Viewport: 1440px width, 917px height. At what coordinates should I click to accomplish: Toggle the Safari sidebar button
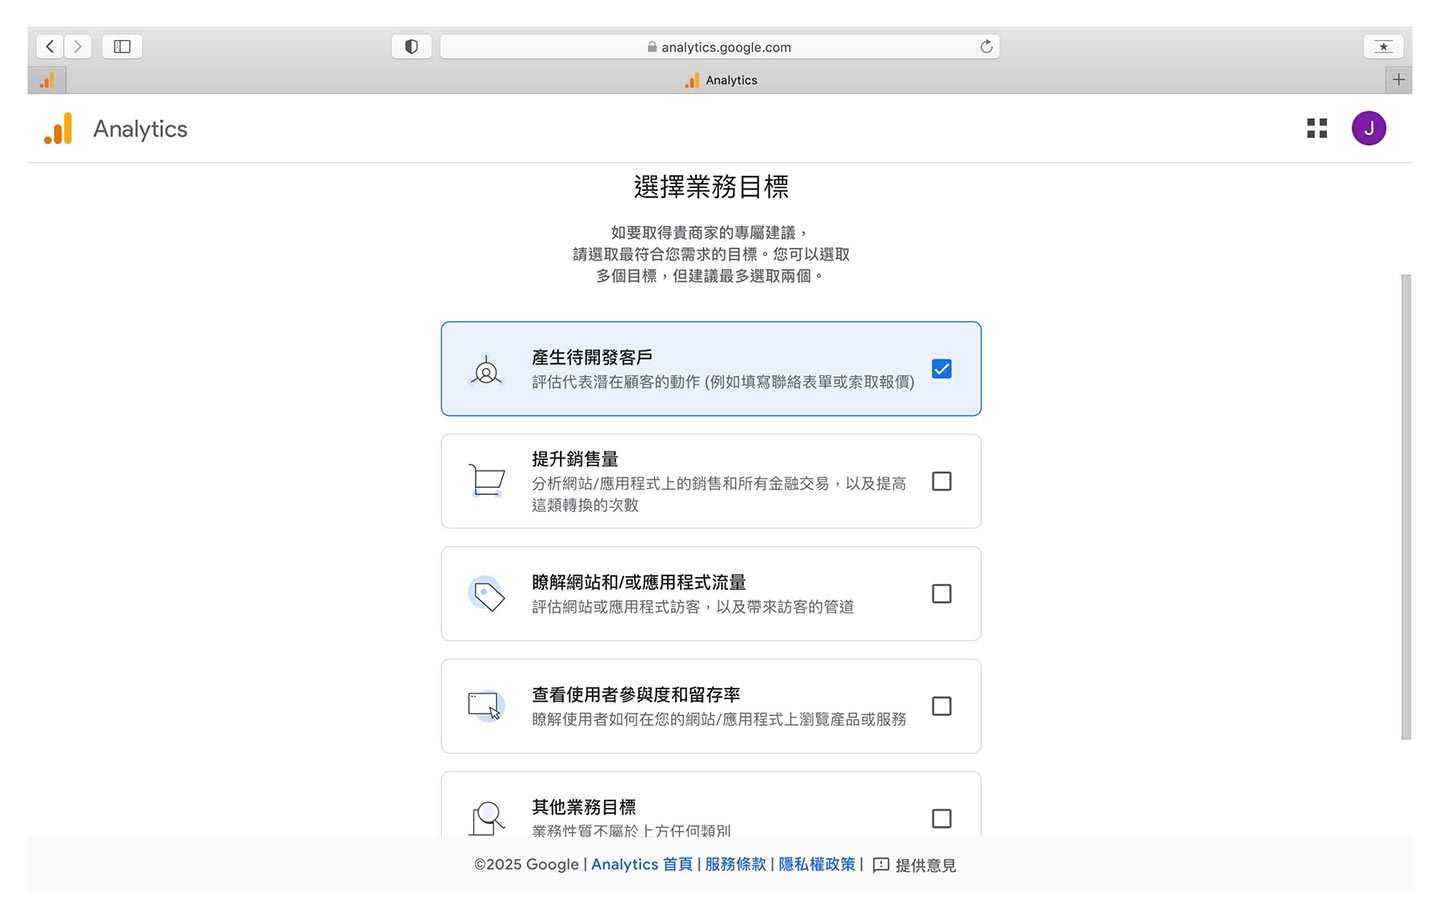click(122, 47)
